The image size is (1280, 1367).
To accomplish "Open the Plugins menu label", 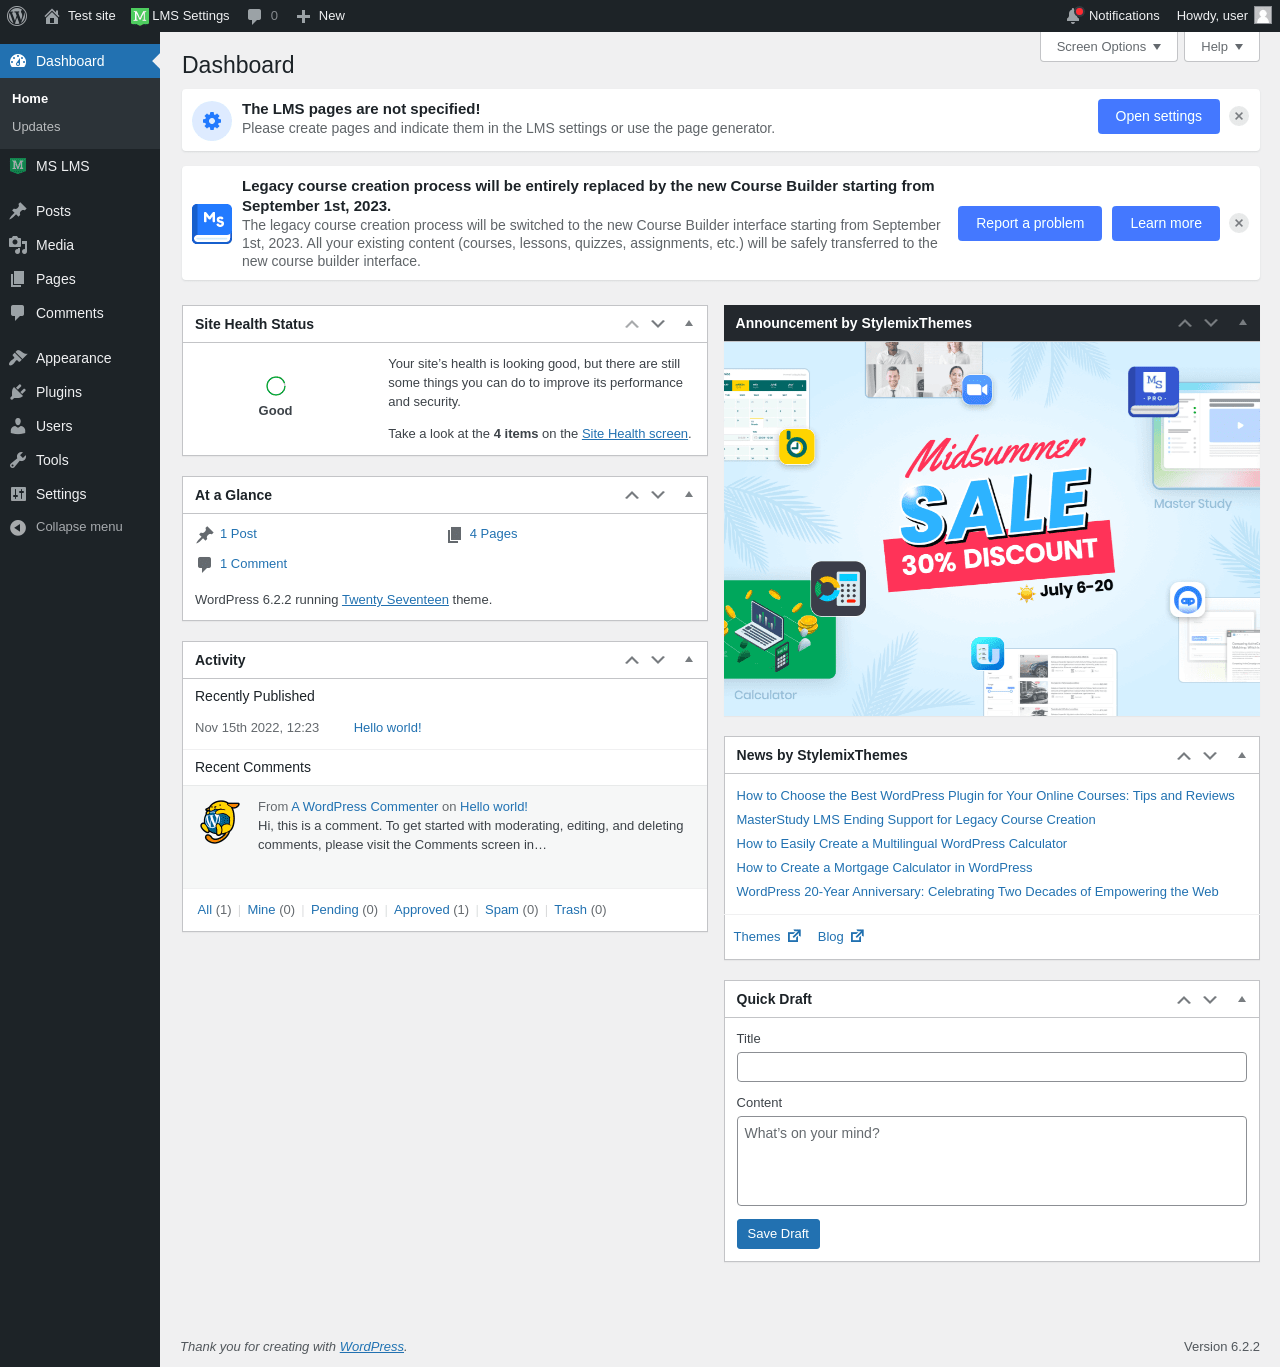I will [x=59, y=392].
